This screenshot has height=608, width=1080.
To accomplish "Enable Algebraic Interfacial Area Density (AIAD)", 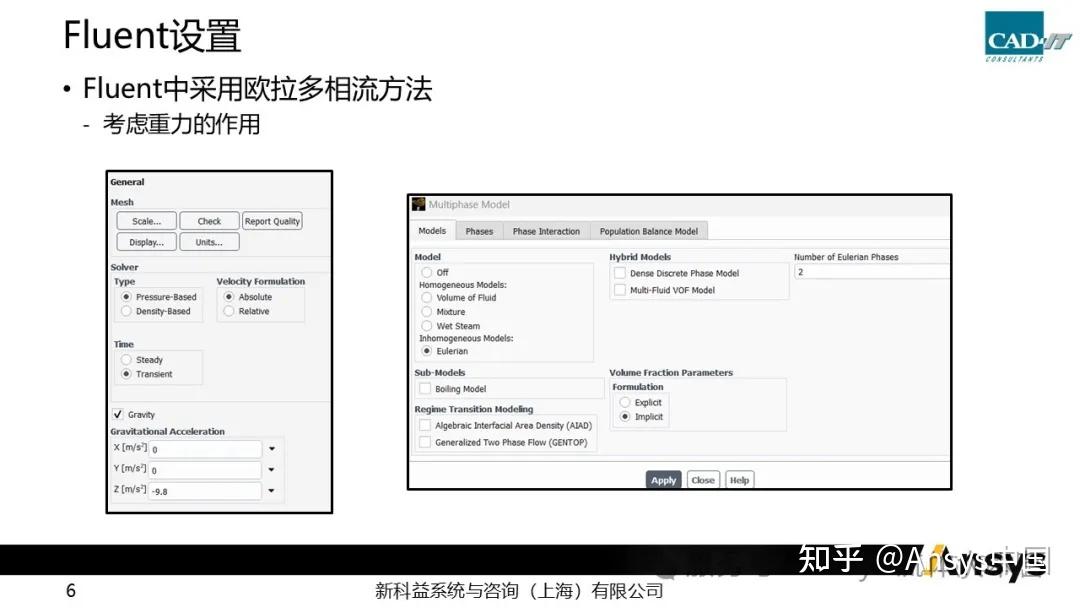I will pyautogui.click(x=425, y=424).
